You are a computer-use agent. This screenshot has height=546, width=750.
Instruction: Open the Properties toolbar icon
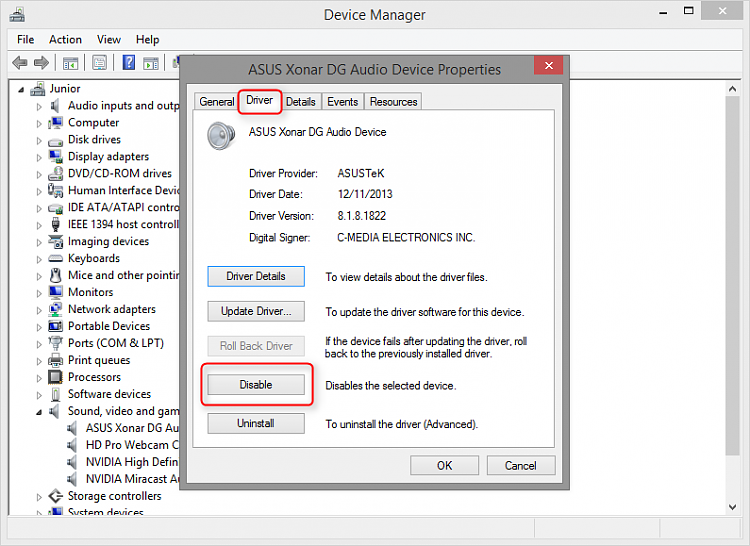[x=99, y=63]
